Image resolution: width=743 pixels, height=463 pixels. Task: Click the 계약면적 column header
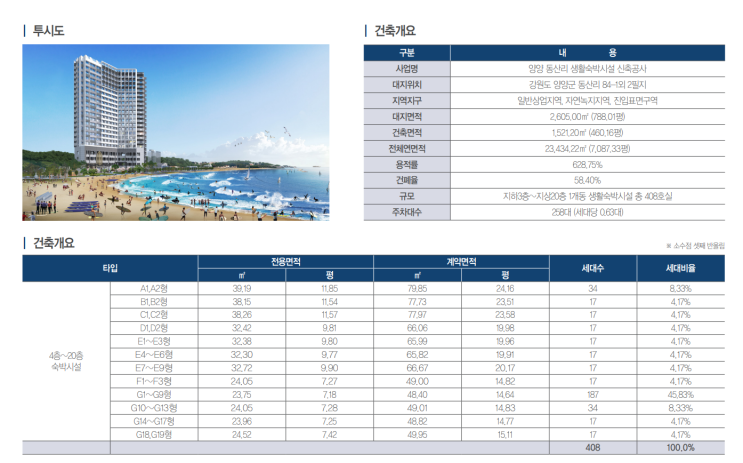[x=462, y=262]
